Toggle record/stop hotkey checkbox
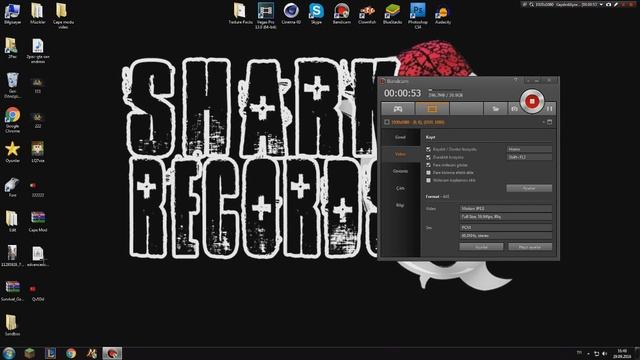This screenshot has width=640, height=360. tap(428, 149)
